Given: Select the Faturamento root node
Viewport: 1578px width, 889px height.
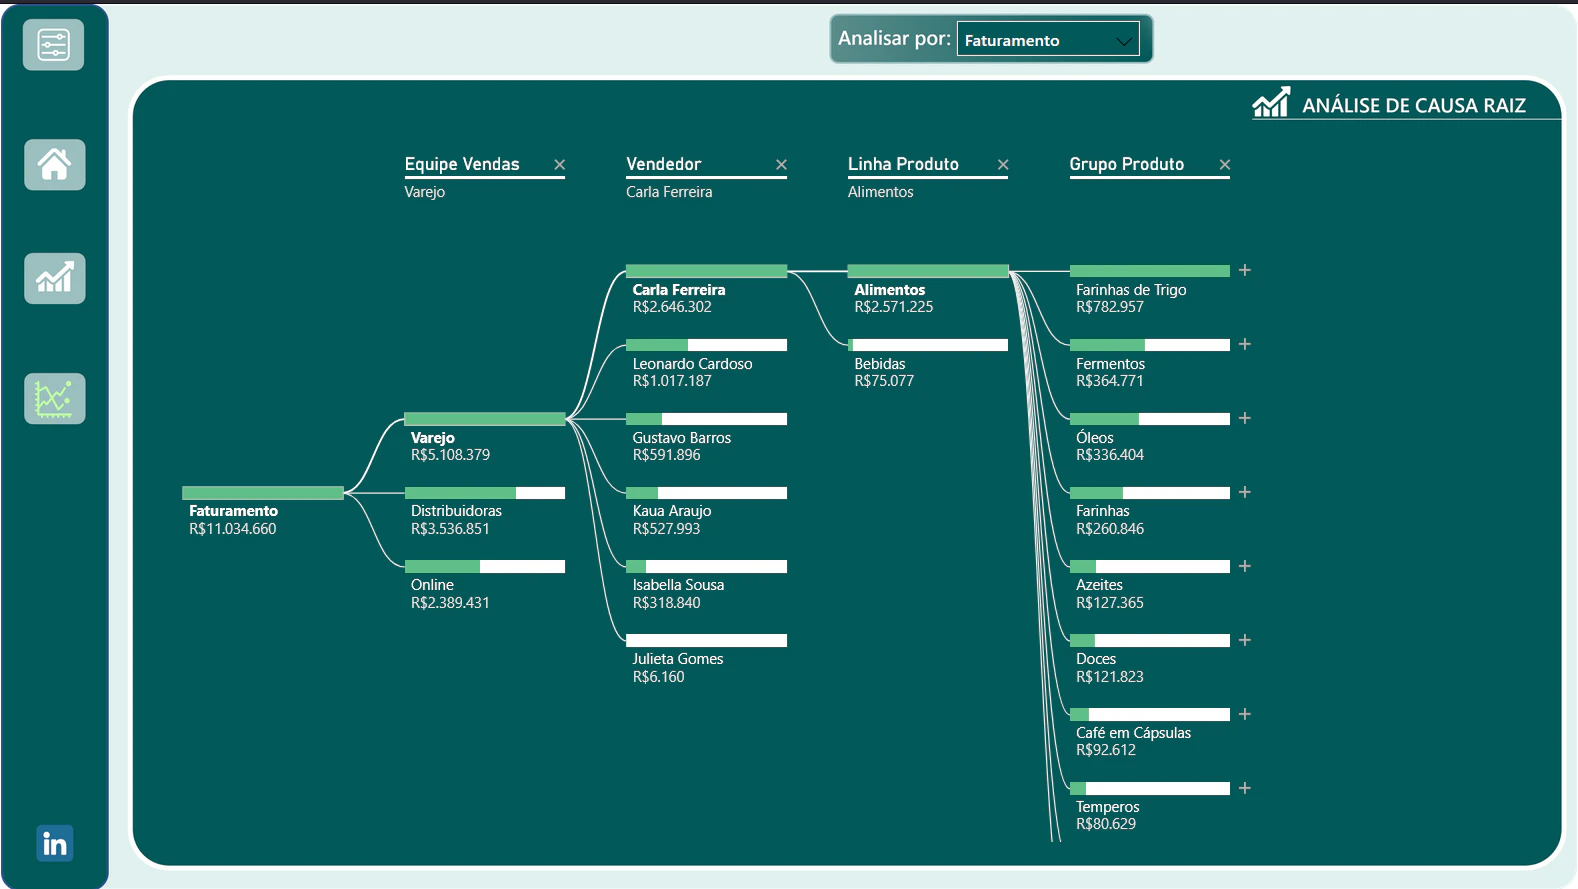Looking at the screenshot, I should [x=263, y=512].
